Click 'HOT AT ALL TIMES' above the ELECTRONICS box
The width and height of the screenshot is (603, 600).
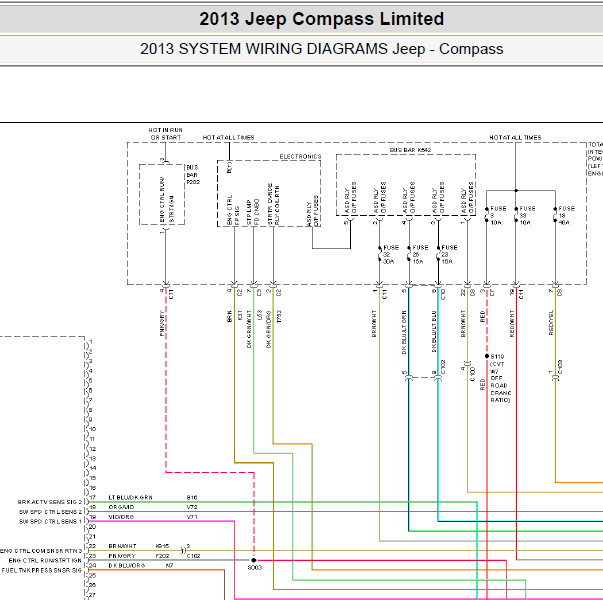pyautogui.click(x=228, y=137)
